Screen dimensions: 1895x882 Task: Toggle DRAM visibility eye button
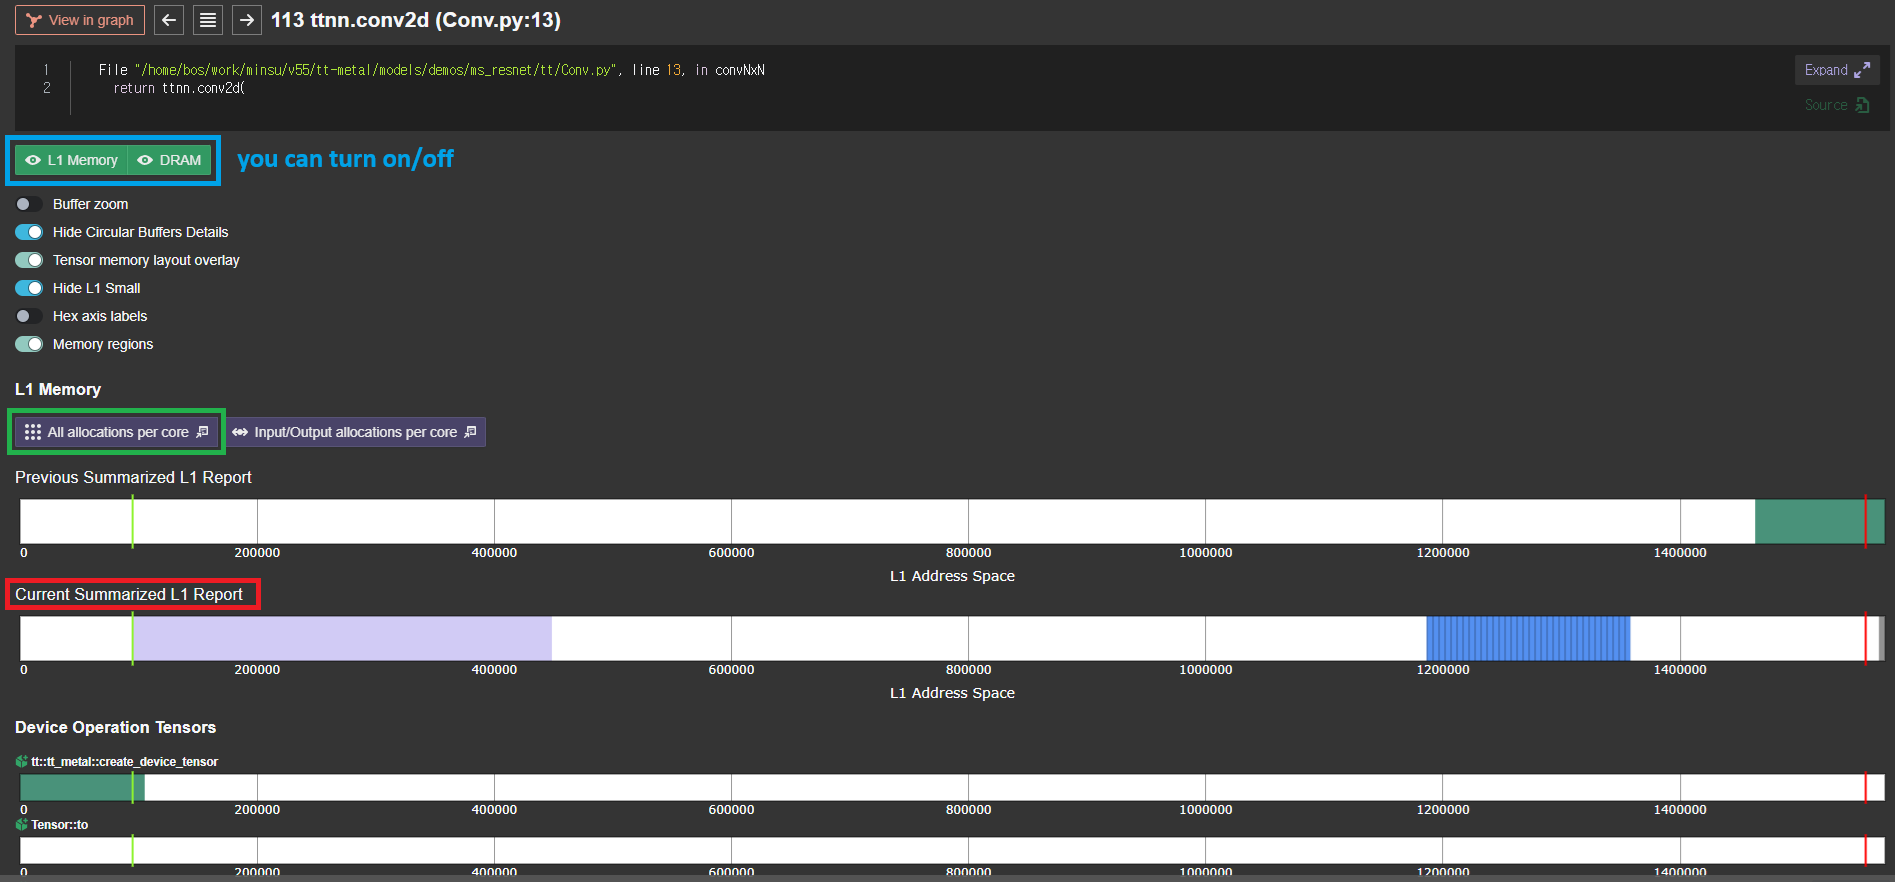[169, 160]
